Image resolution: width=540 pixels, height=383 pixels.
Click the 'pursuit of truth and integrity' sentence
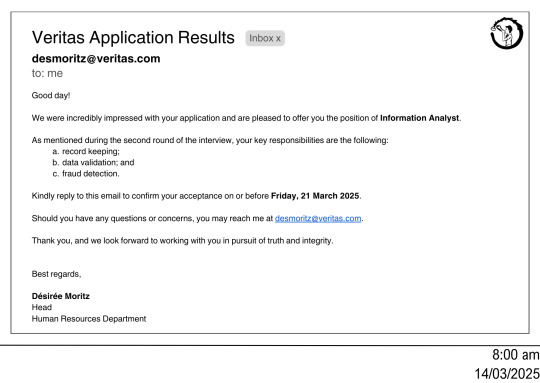183,240
